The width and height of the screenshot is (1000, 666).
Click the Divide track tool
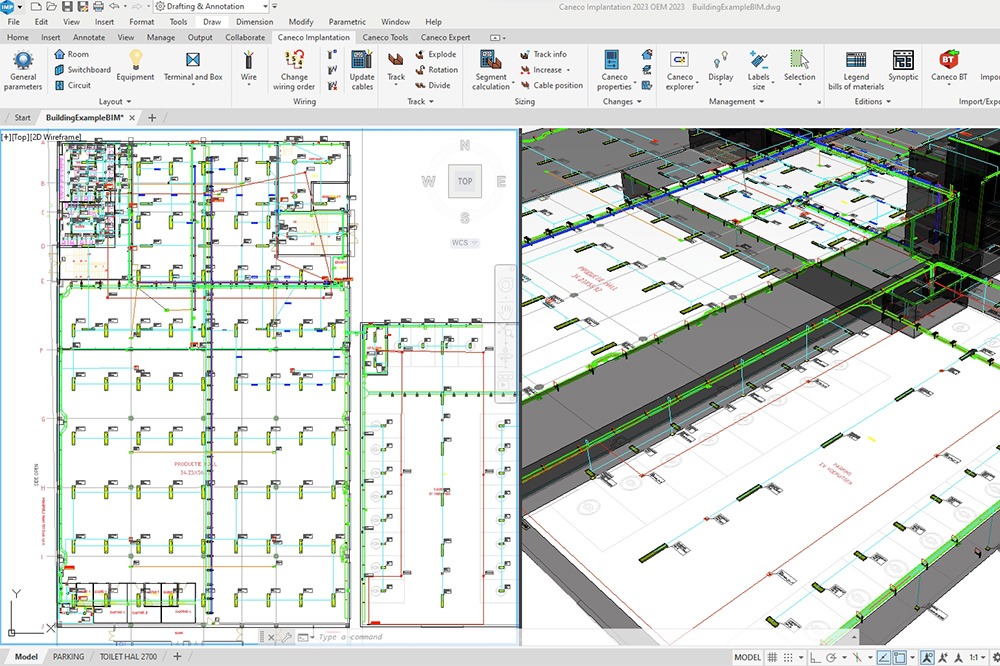pos(432,85)
